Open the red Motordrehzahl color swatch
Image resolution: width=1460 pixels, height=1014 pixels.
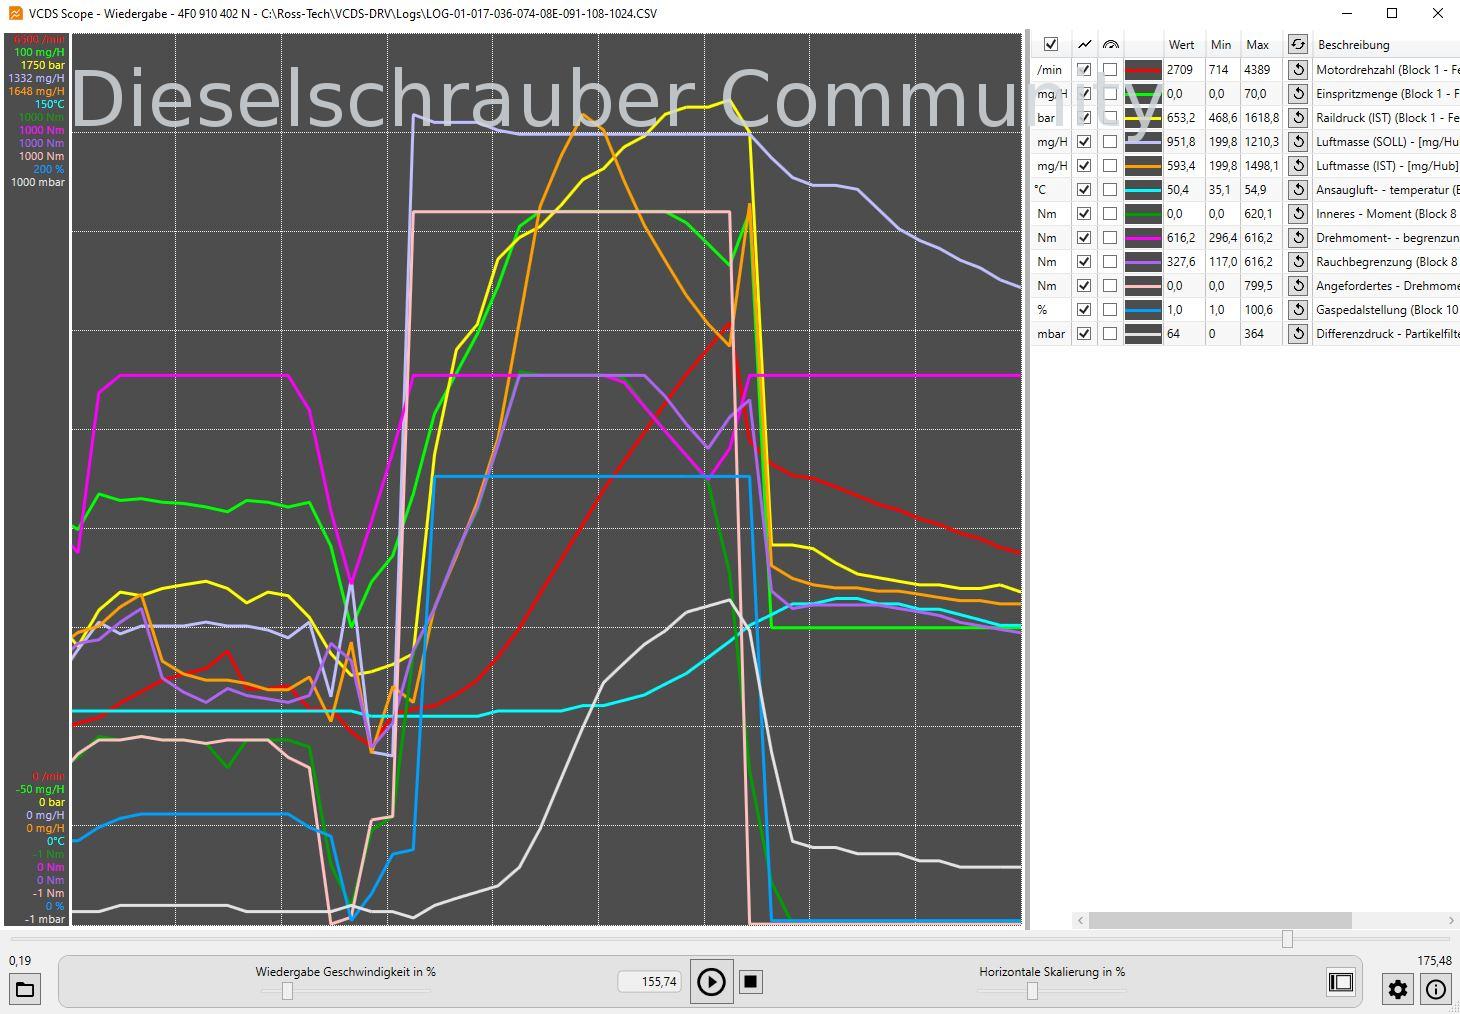click(x=1143, y=70)
